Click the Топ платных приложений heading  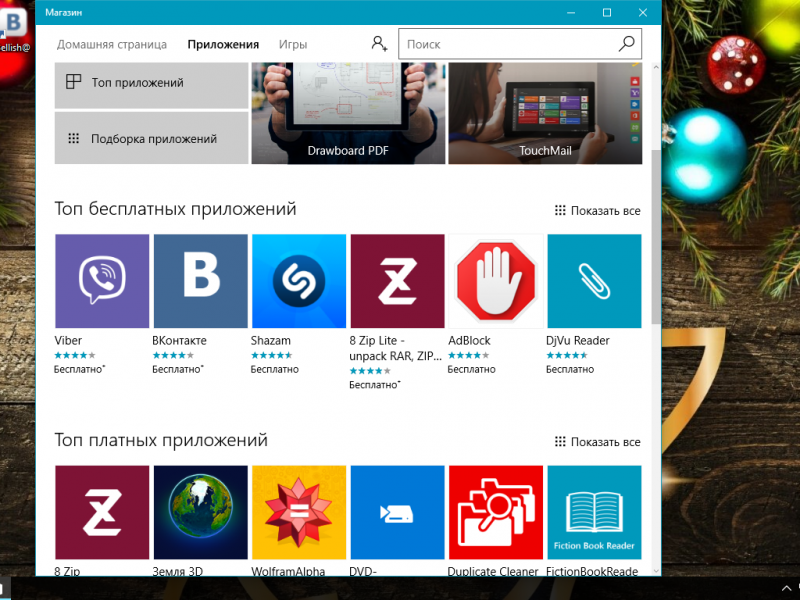coord(161,440)
